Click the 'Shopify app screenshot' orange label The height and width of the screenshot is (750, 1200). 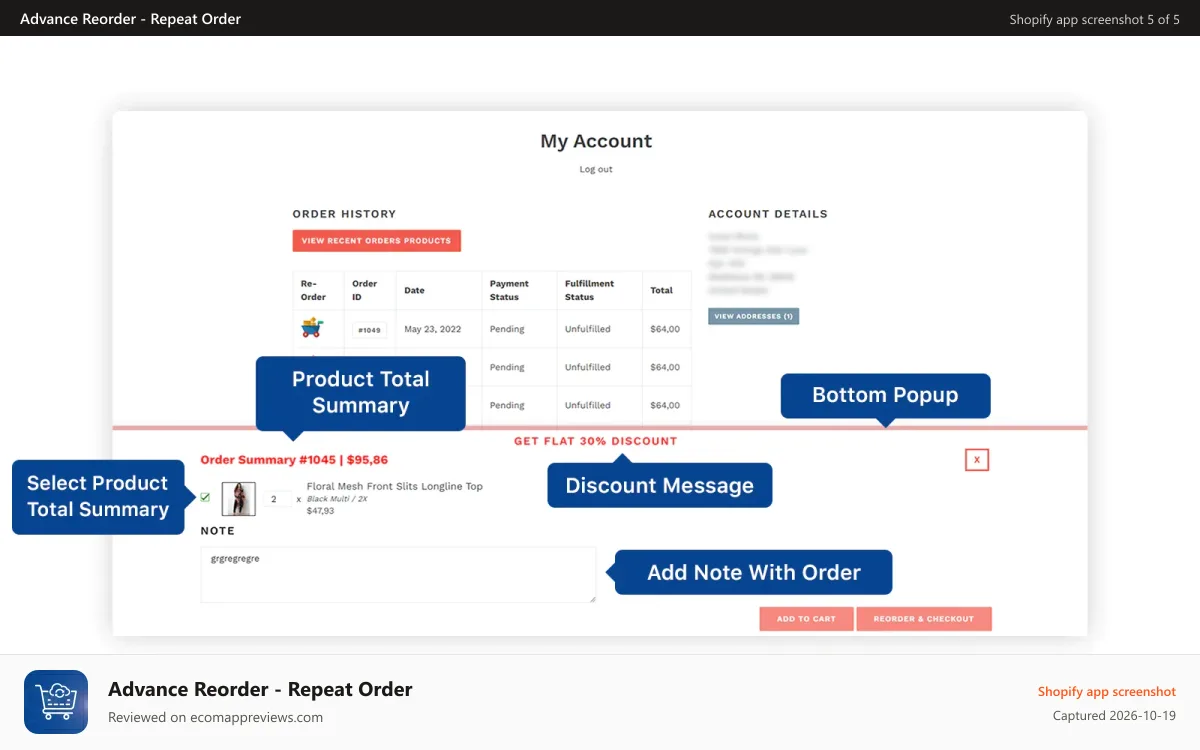click(x=1107, y=691)
